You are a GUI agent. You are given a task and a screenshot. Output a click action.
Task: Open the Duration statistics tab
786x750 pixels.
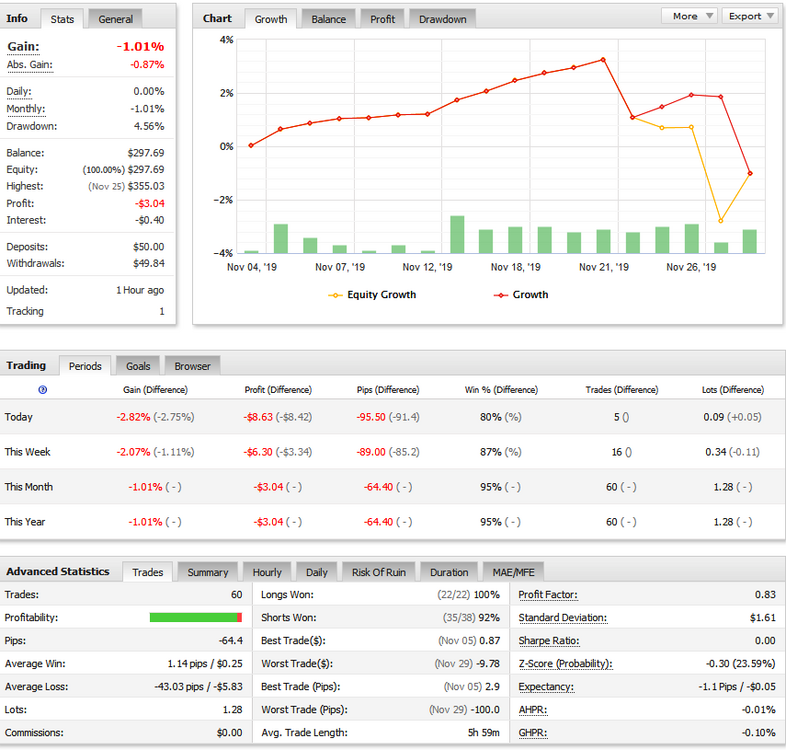[449, 572]
